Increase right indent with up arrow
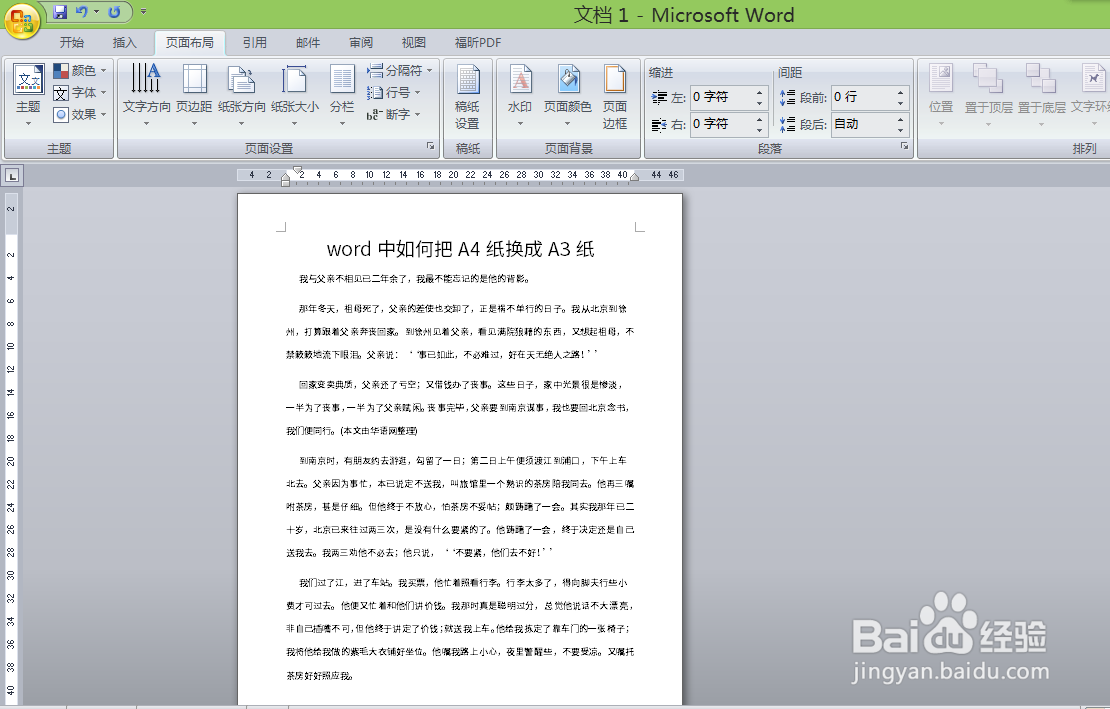This screenshot has width=1110, height=709. pos(760,118)
